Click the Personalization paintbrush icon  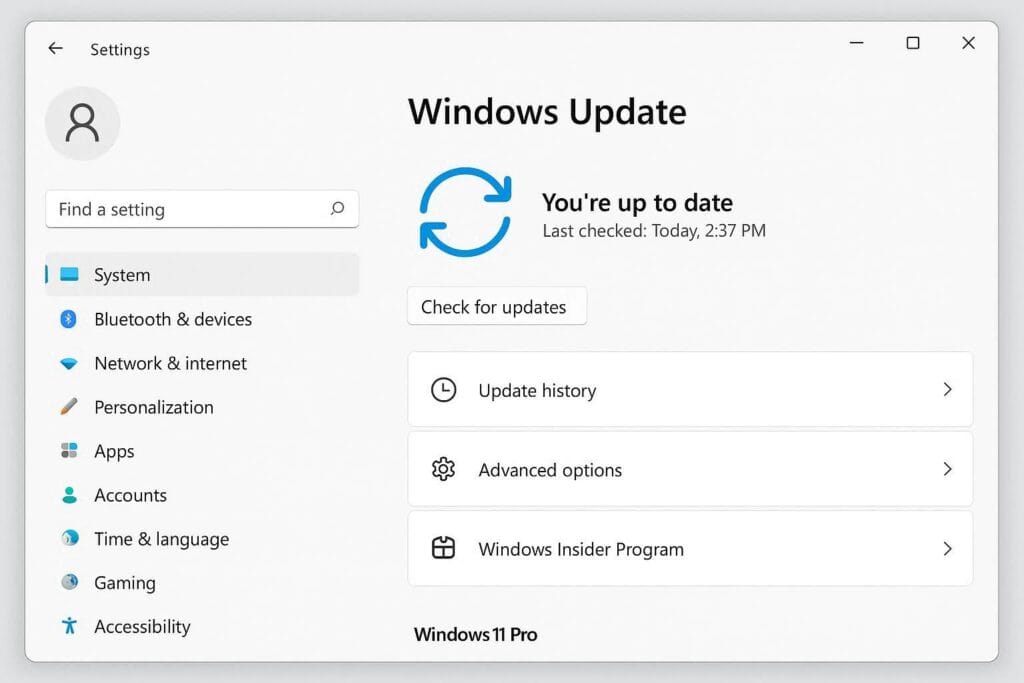[x=69, y=407]
